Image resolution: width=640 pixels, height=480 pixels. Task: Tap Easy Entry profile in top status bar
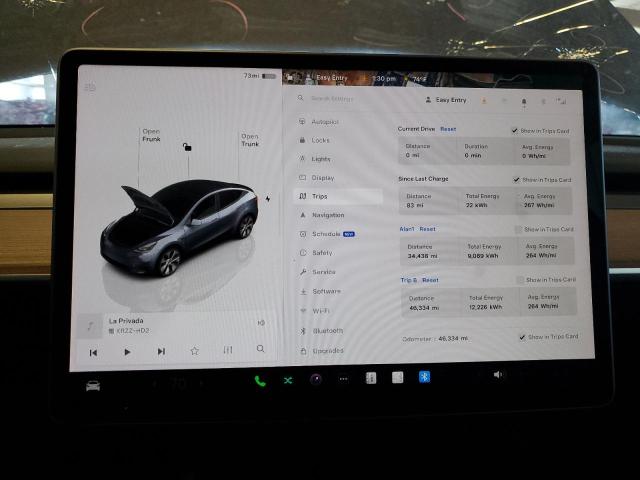327,78
